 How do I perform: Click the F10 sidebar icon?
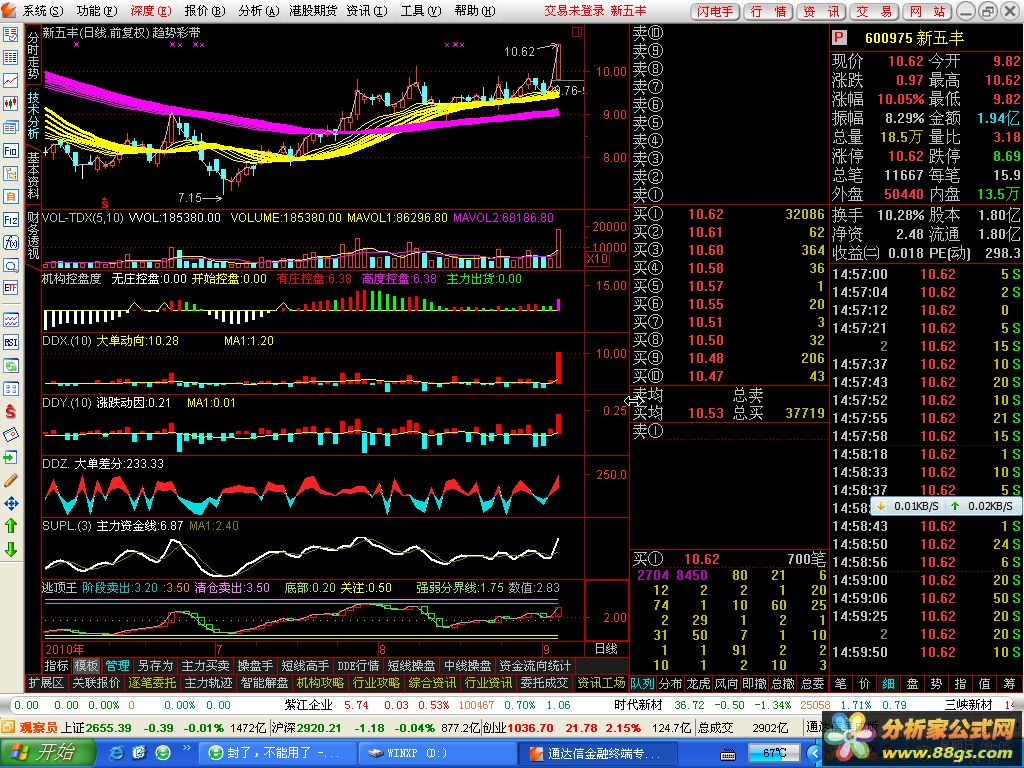click(x=10, y=151)
